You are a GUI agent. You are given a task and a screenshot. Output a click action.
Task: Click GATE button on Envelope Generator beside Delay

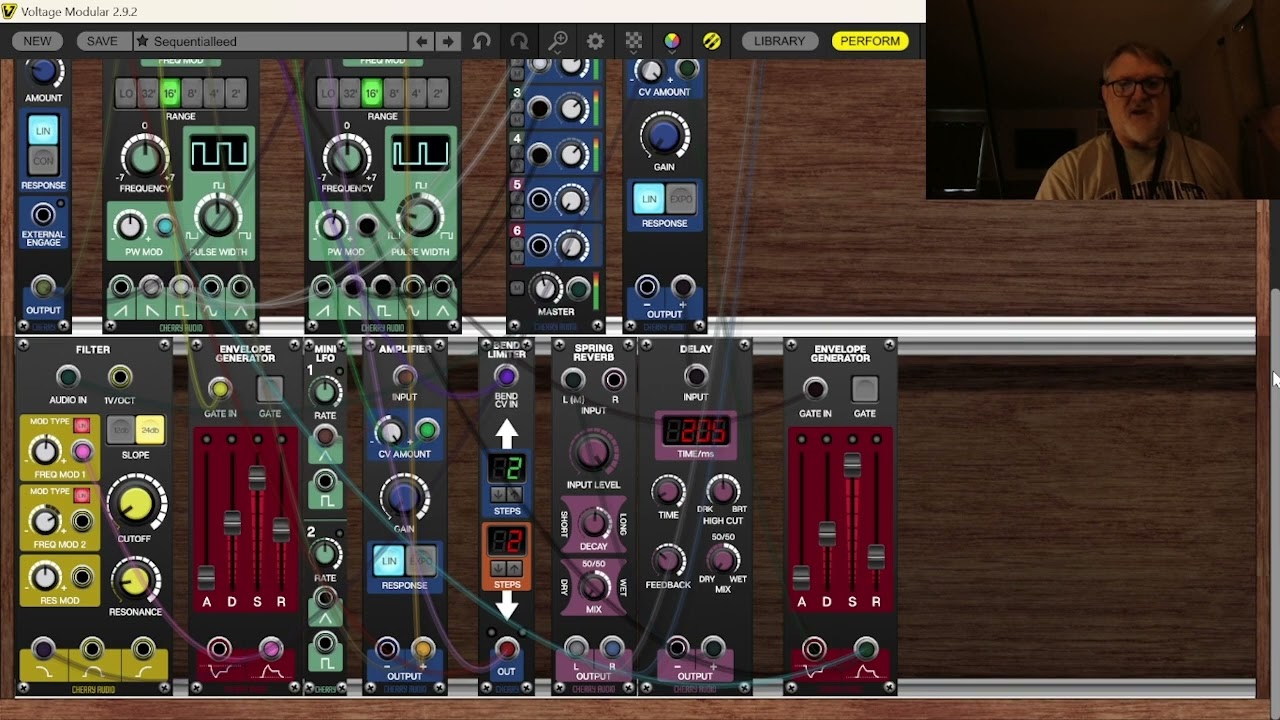coord(864,389)
